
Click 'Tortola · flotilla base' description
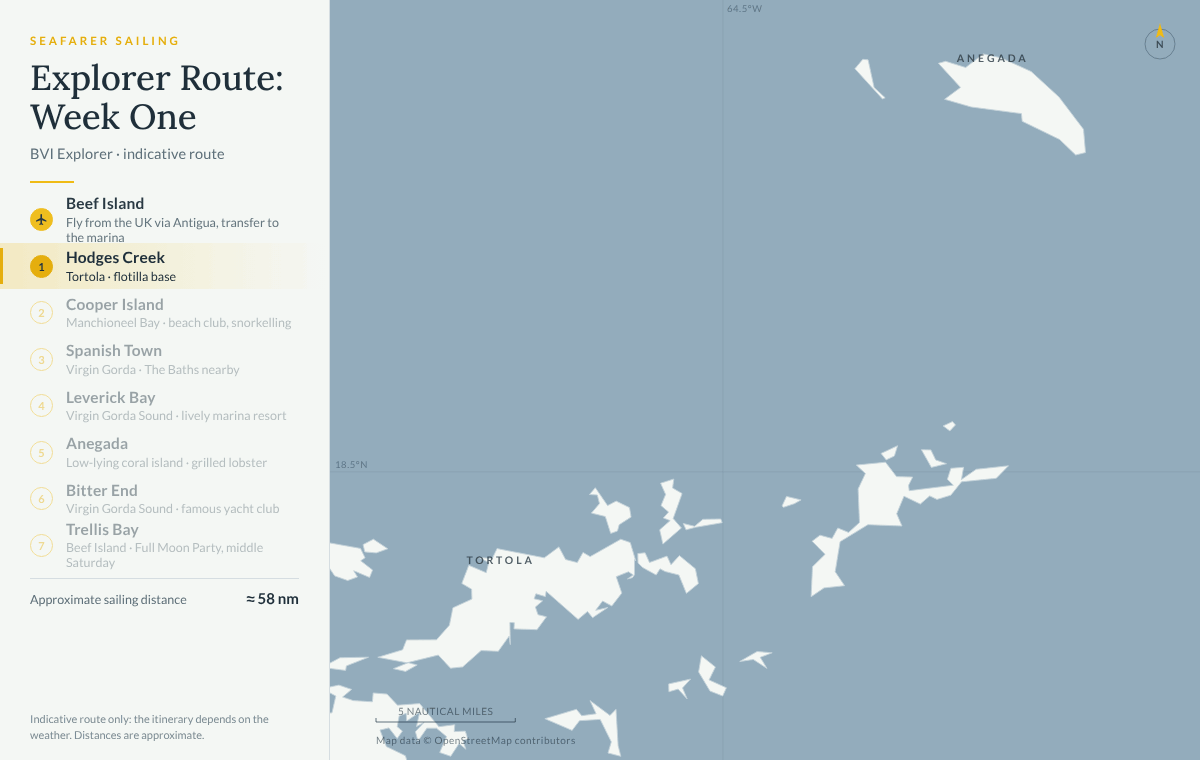pyautogui.click(x=121, y=276)
